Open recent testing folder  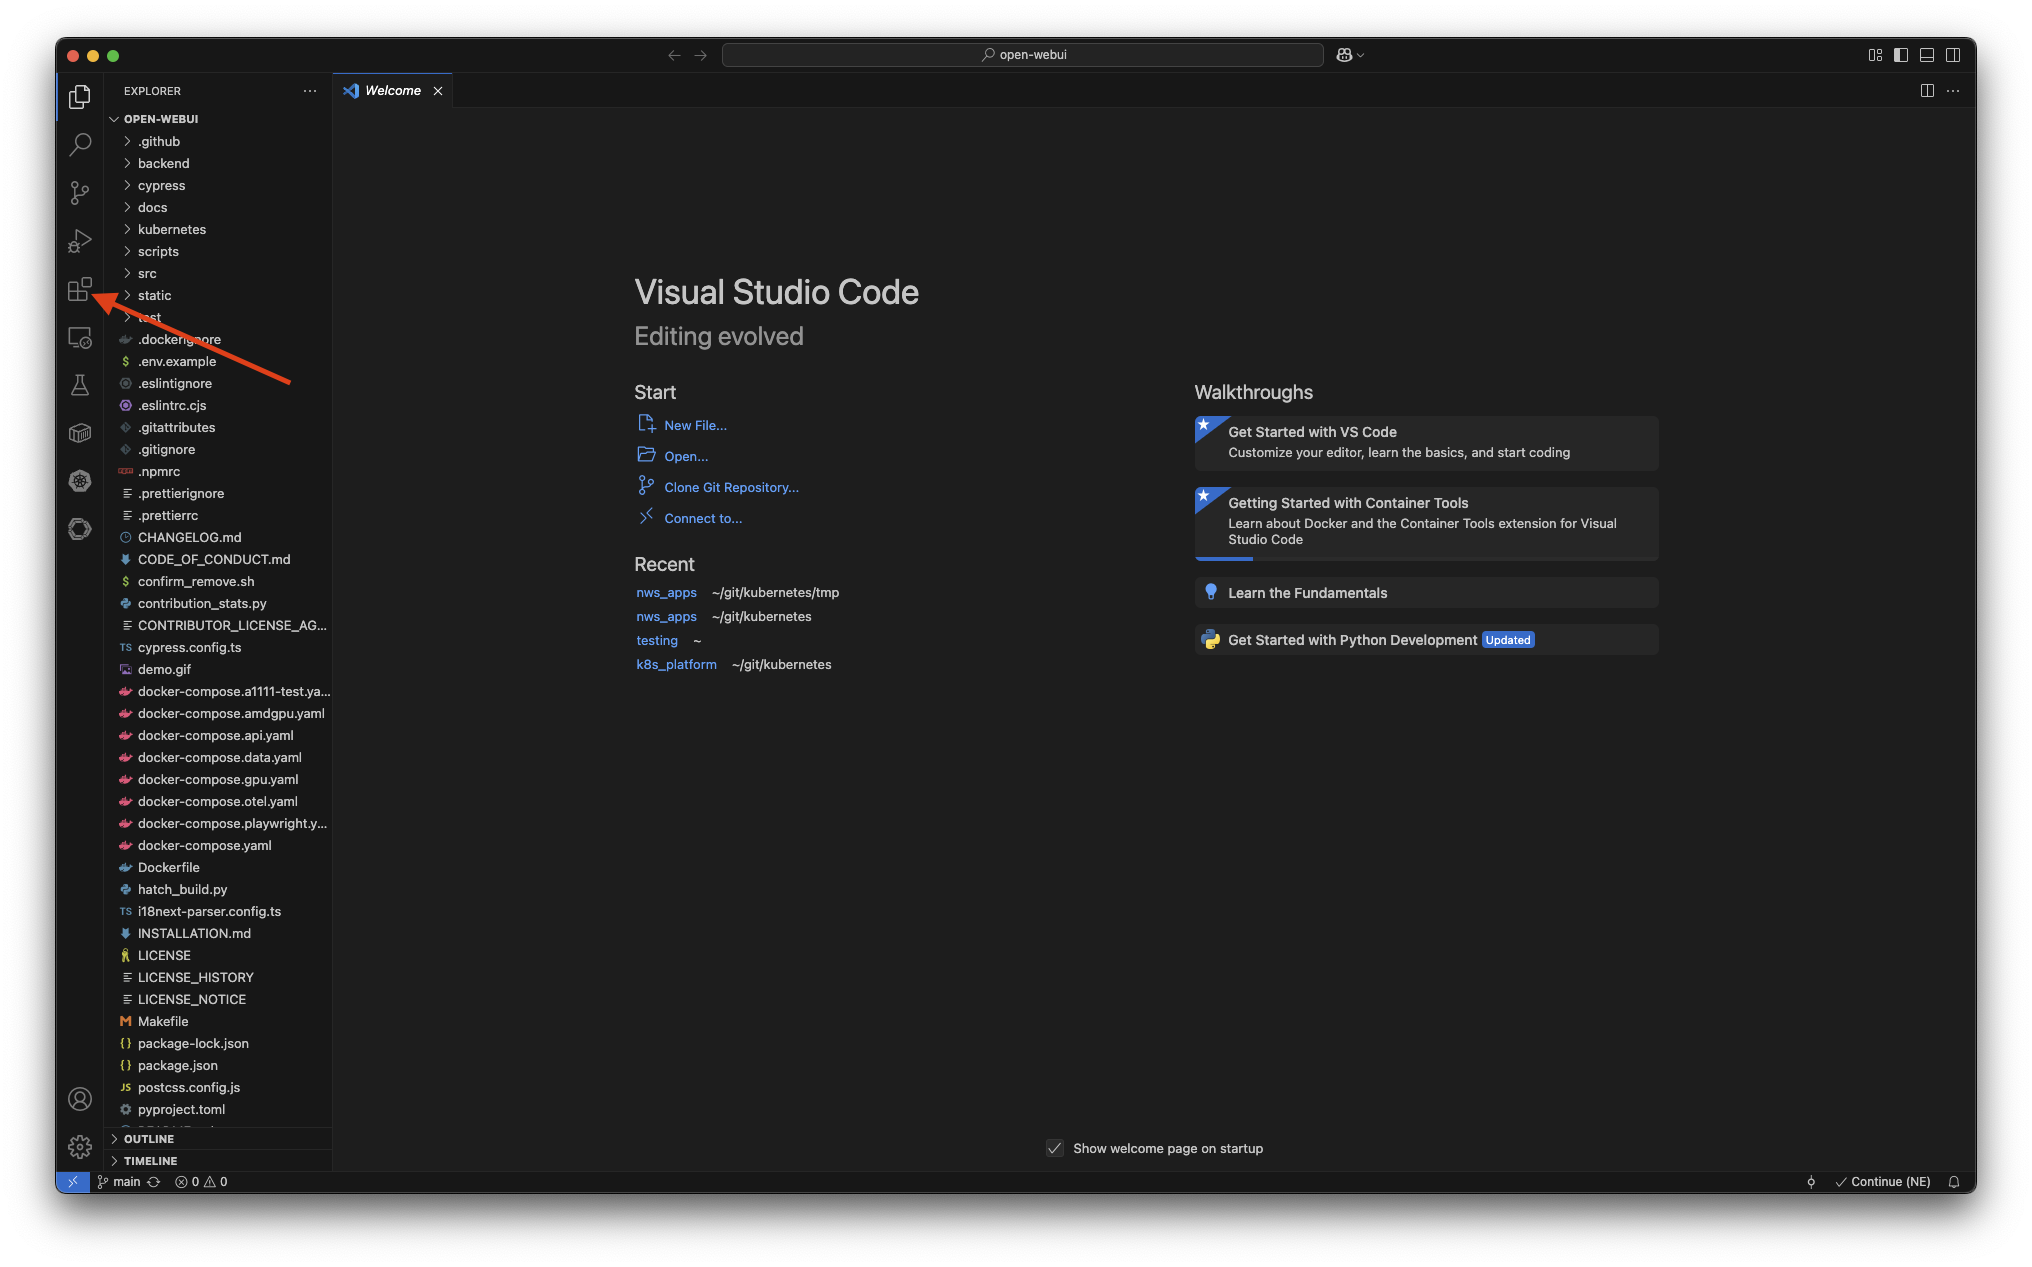click(657, 640)
